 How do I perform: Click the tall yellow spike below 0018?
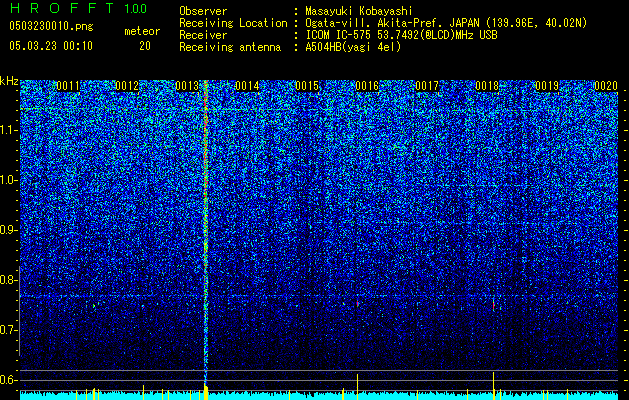coord(493,386)
